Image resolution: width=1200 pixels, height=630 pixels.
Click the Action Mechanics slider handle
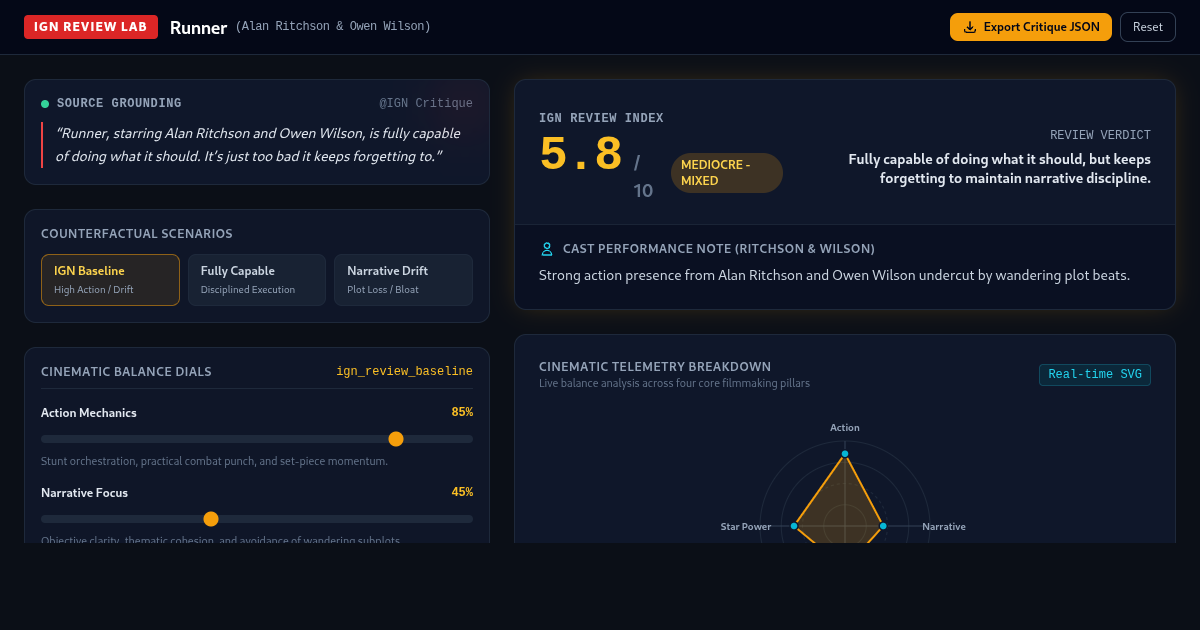tap(396, 439)
